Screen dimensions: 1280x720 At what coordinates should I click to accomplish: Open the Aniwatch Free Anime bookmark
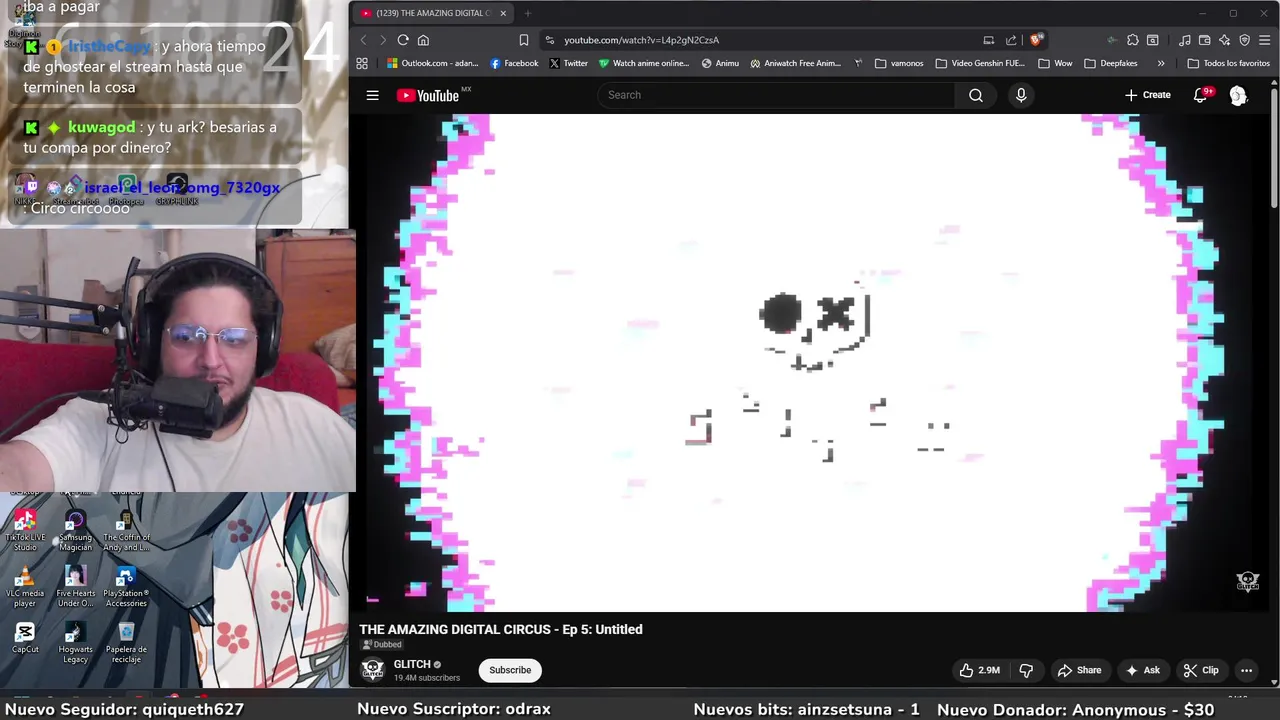[795, 63]
